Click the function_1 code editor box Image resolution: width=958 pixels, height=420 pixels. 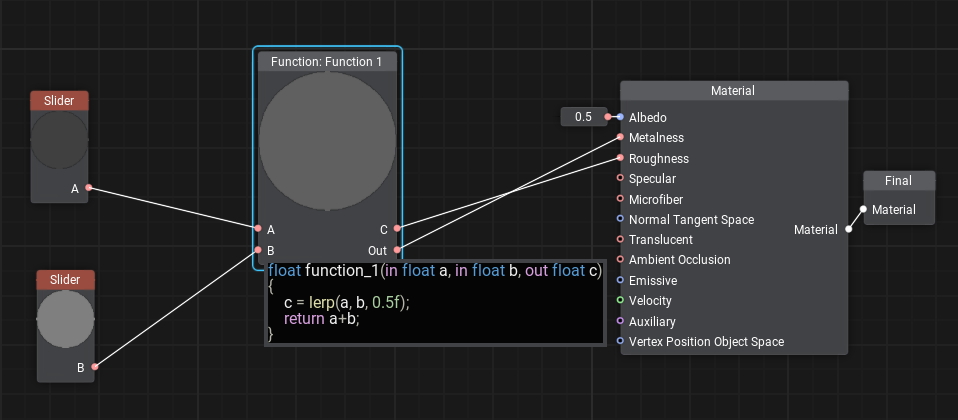pyautogui.click(x=435, y=304)
